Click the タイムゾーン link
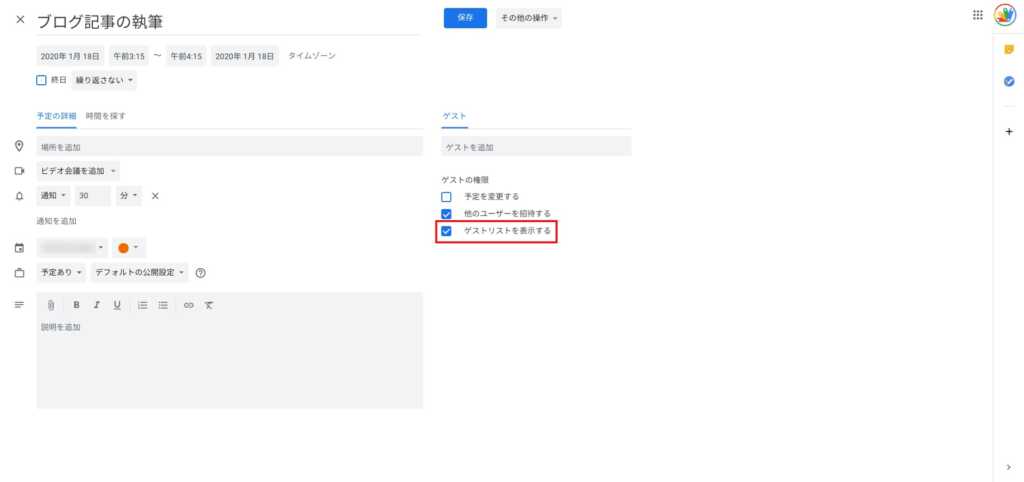The height and width of the screenshot is (482, 1024). pos(312,56)
